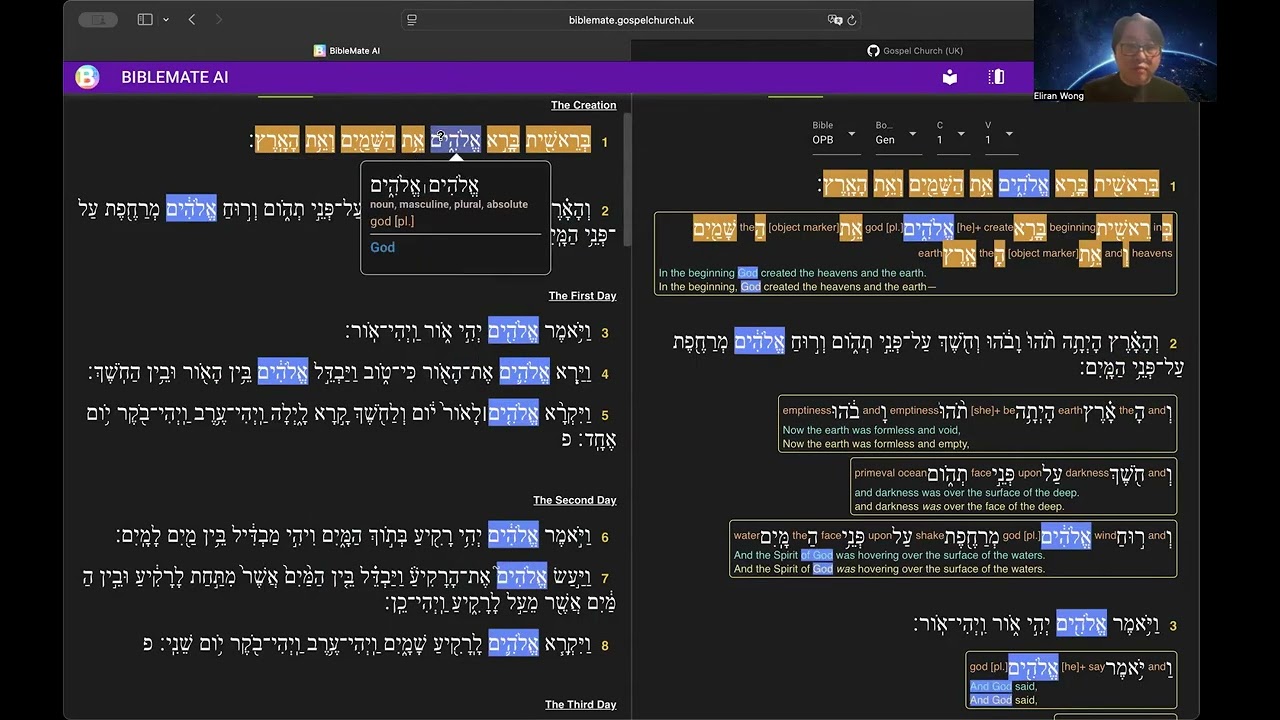Click highlighted Elohim word in left verse 3
Viewport: 1280px width, 720px height.
pyautogui.click(x=513, y=330)
